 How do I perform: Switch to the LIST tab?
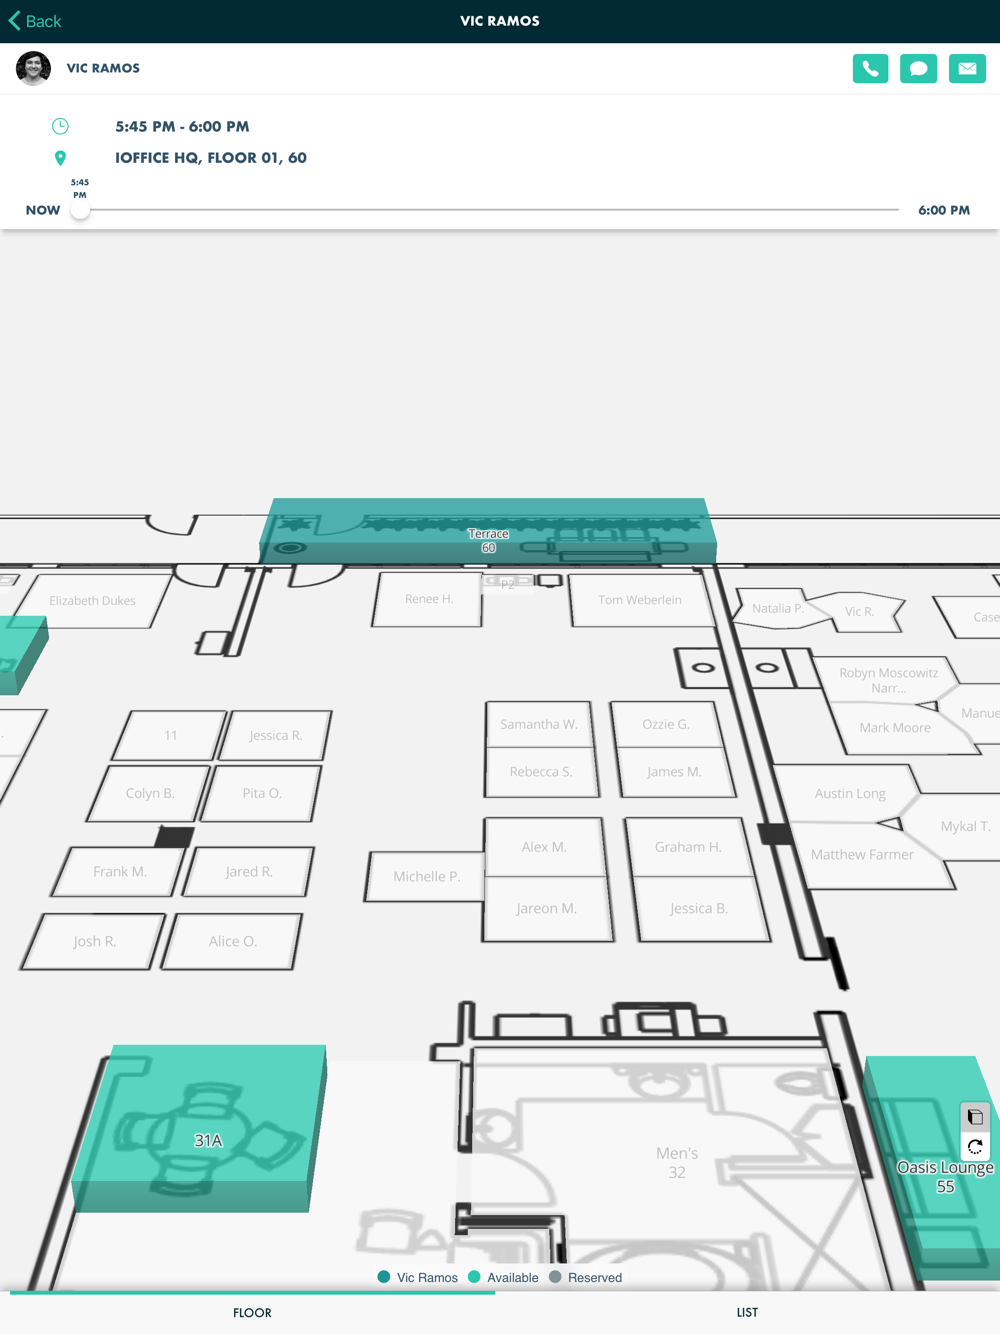[747, 1313]
